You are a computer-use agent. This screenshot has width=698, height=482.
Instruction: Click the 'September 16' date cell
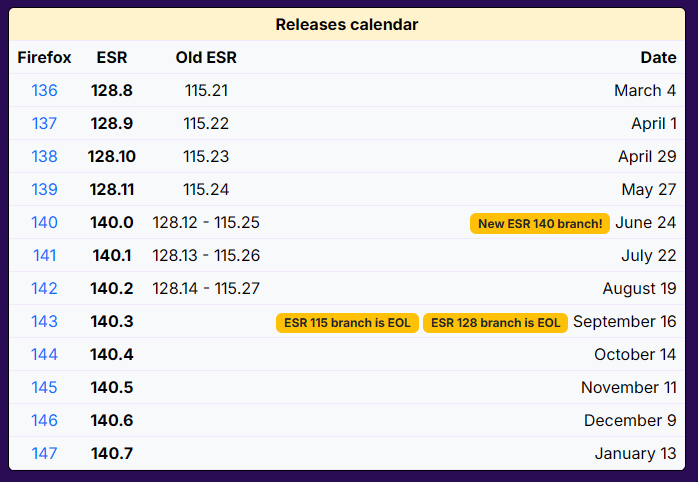(x=624, y=322)
